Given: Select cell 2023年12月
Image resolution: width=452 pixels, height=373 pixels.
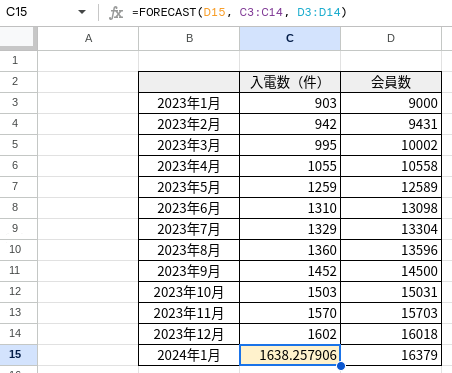Looking at the screenshot, I should [x=189, y=334].
